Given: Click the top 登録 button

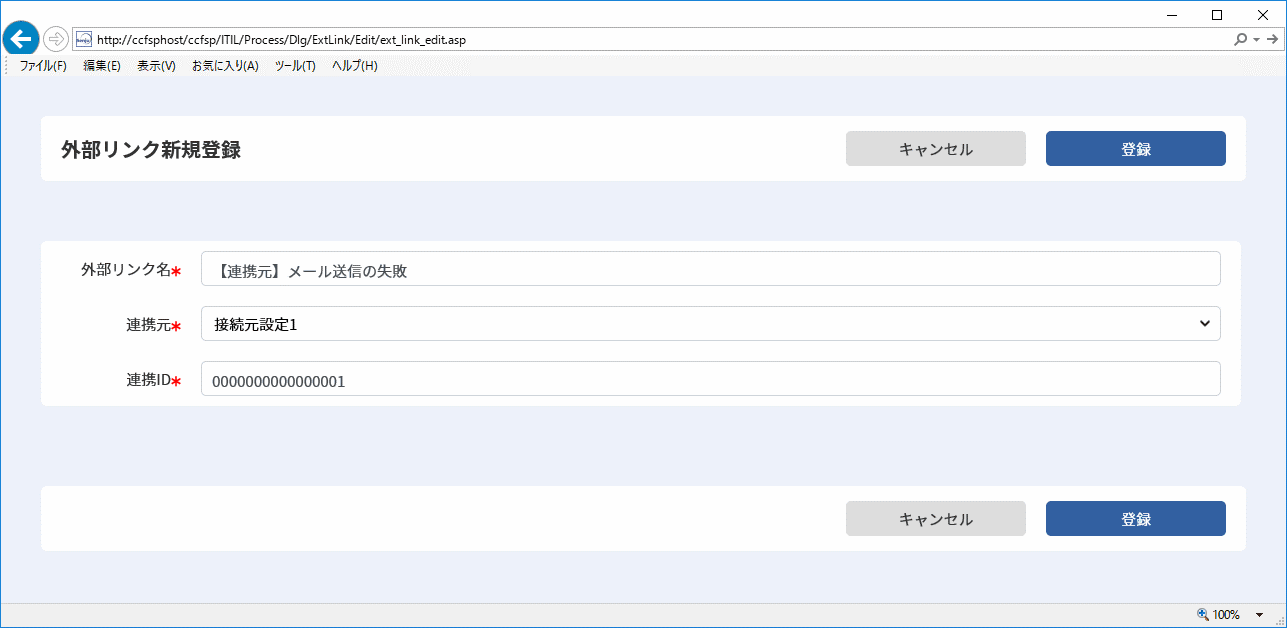Looking at the screenshot, I should click(x=1136, y=149).
